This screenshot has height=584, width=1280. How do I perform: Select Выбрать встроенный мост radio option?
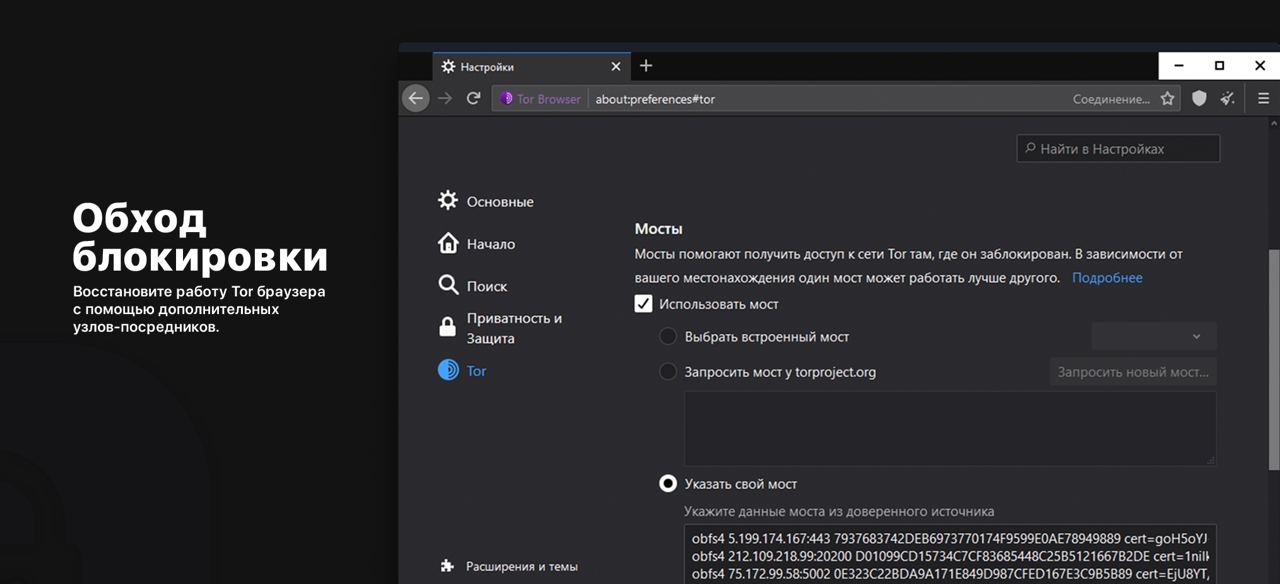668,337
